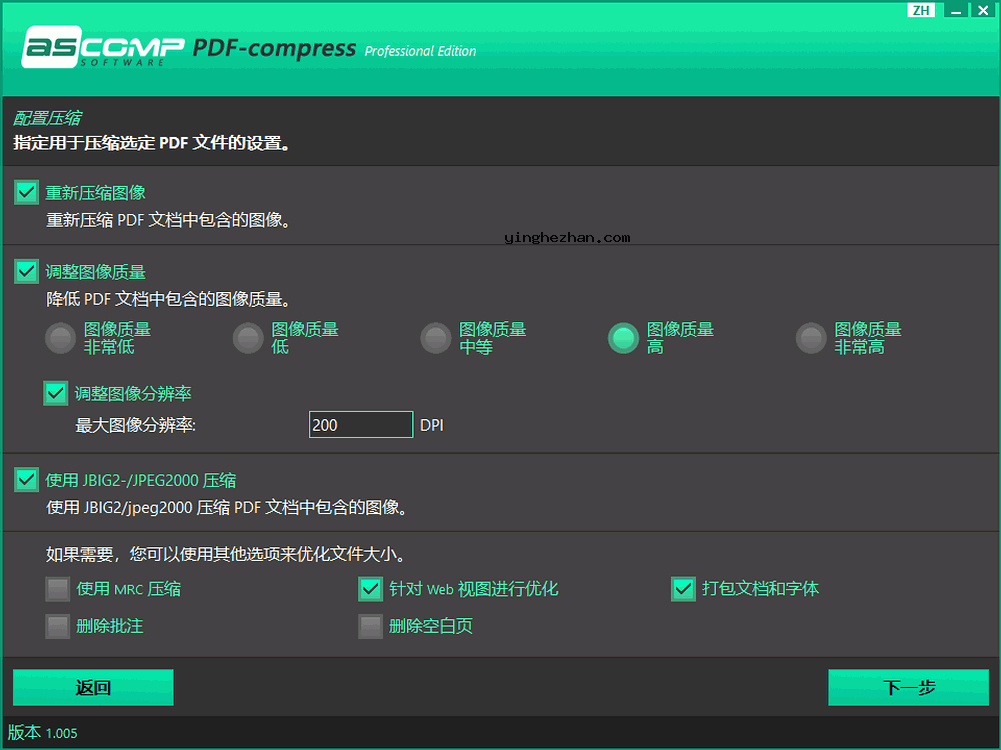
Task: Click the Professional Edition label
Action: pos(420,51)
